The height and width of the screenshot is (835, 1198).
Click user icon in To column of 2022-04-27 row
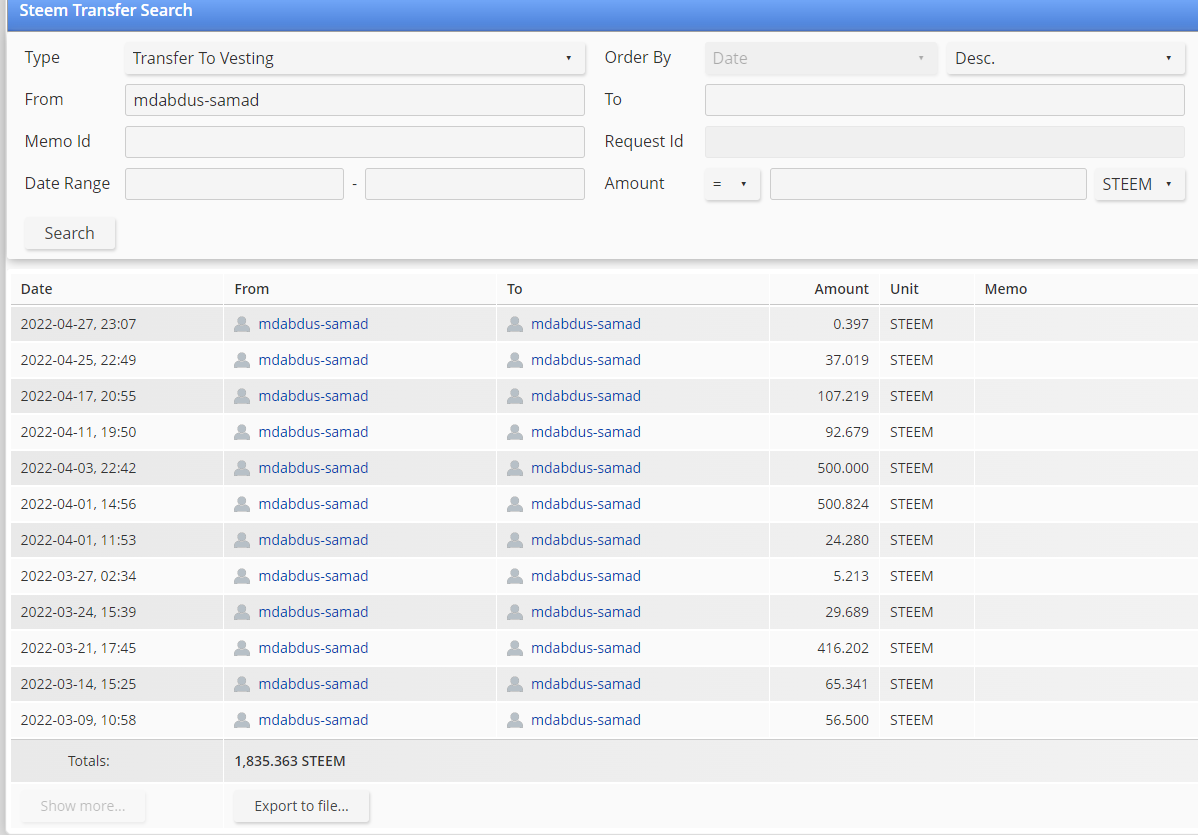(x=515, y=324)
